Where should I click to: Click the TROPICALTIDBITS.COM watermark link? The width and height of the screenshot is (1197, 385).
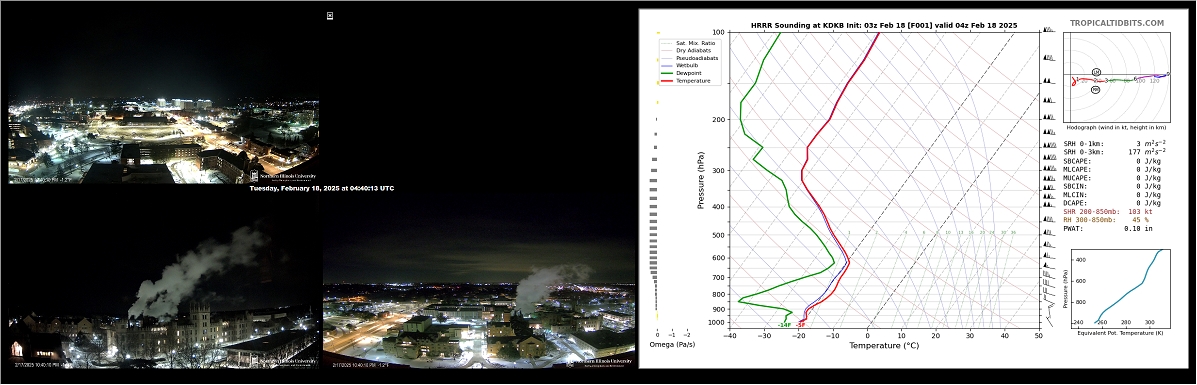(x=1116, y=24)
